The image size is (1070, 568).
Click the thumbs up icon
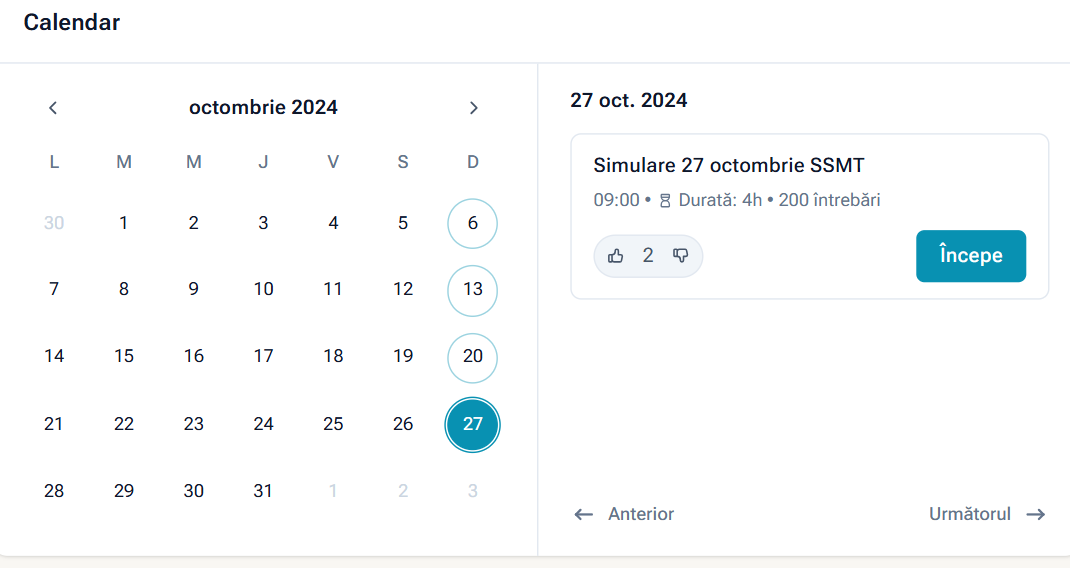tap(616, 256)
